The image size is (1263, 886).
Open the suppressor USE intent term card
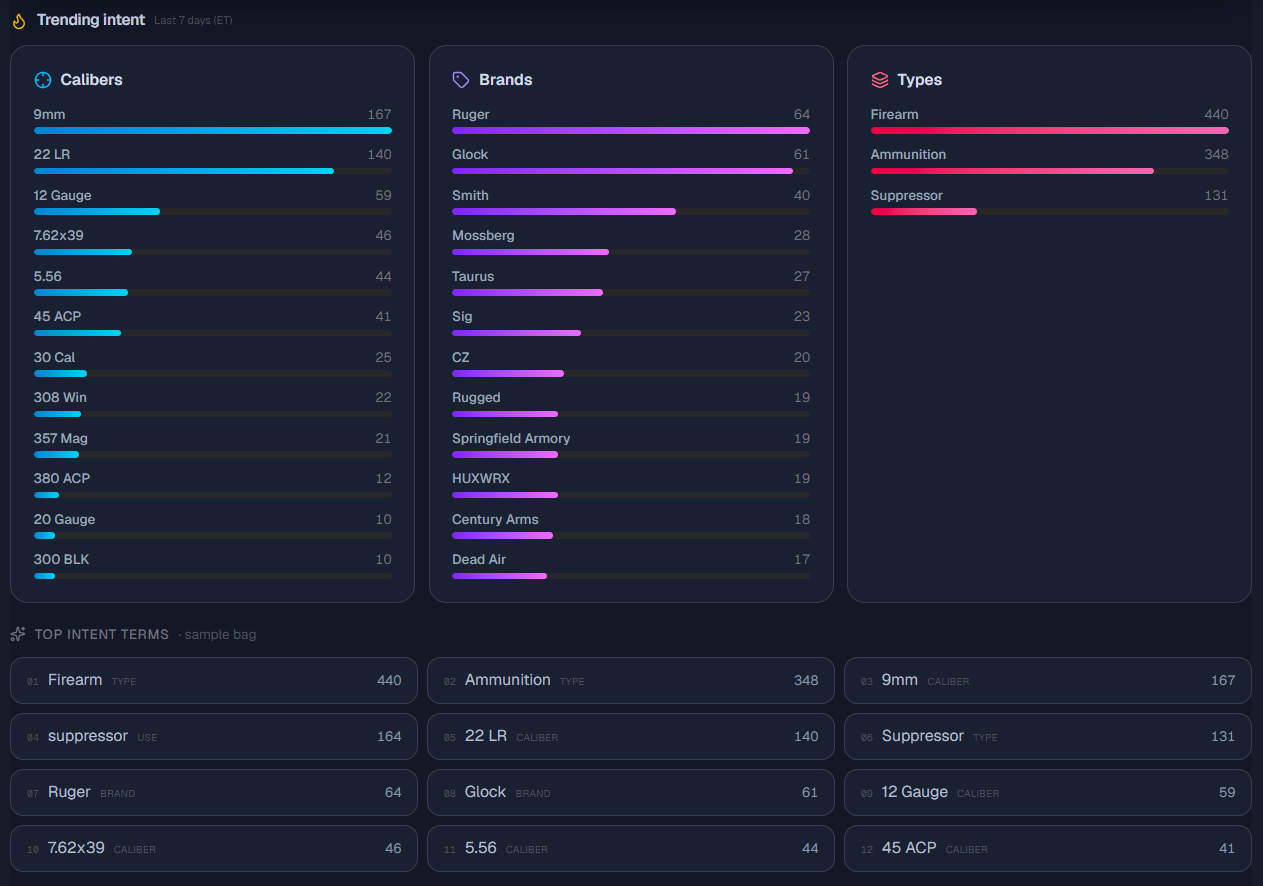(x=214, y=736)
